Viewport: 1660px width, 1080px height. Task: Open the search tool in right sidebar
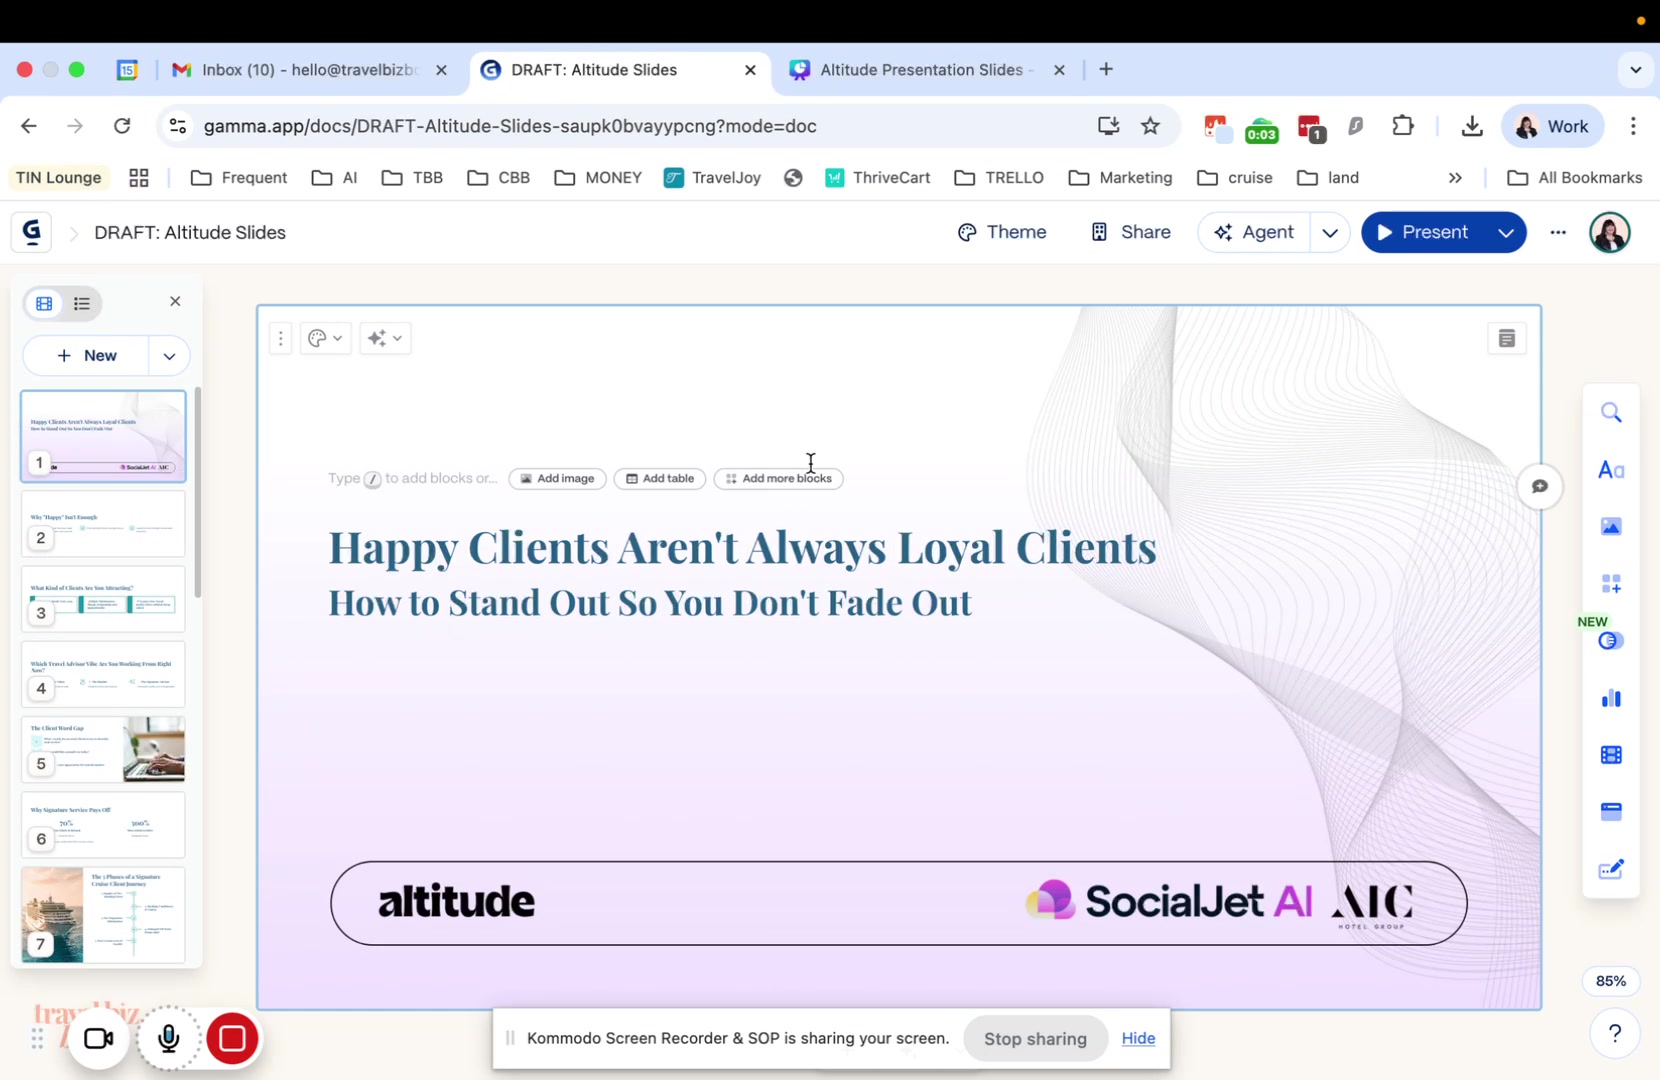[x=1610, y=413]
